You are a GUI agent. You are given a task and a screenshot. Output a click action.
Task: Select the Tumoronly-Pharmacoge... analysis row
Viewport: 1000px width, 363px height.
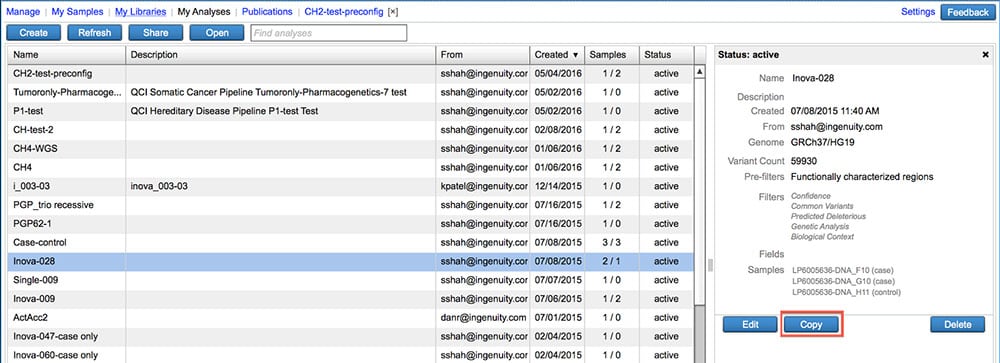tap(350, 93)
